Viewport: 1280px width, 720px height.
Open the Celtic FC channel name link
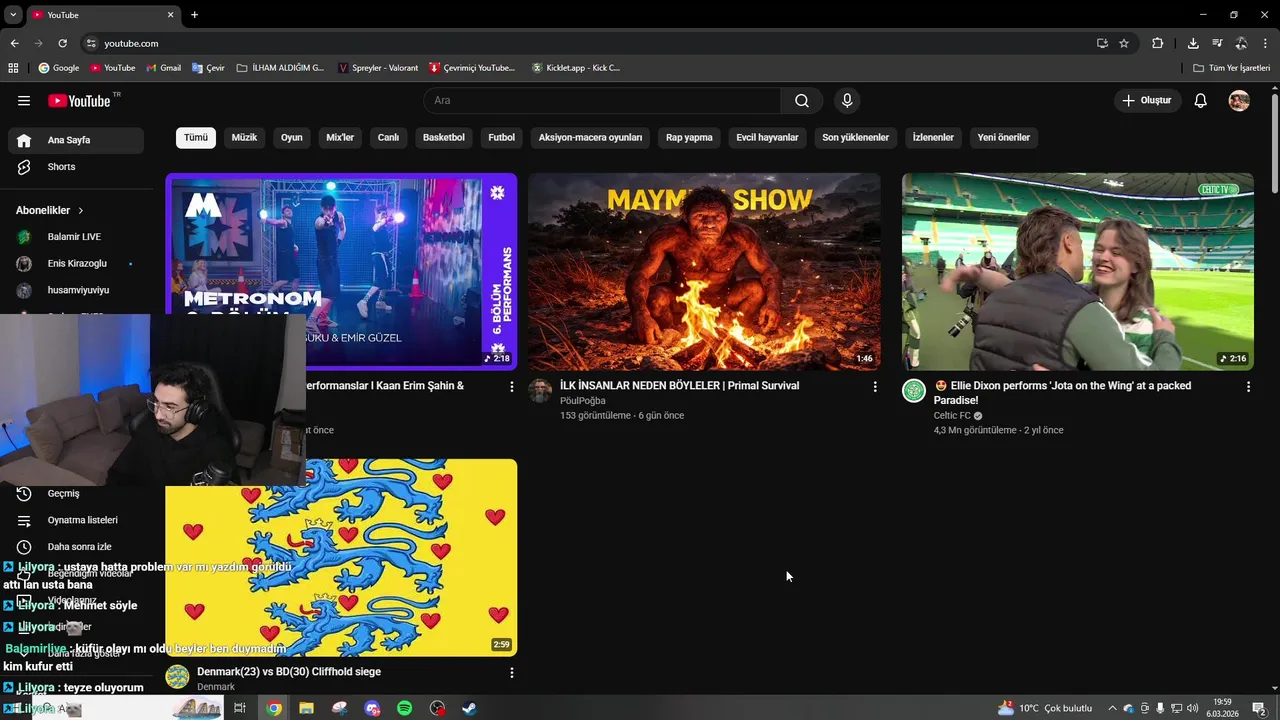pos(952,416)
